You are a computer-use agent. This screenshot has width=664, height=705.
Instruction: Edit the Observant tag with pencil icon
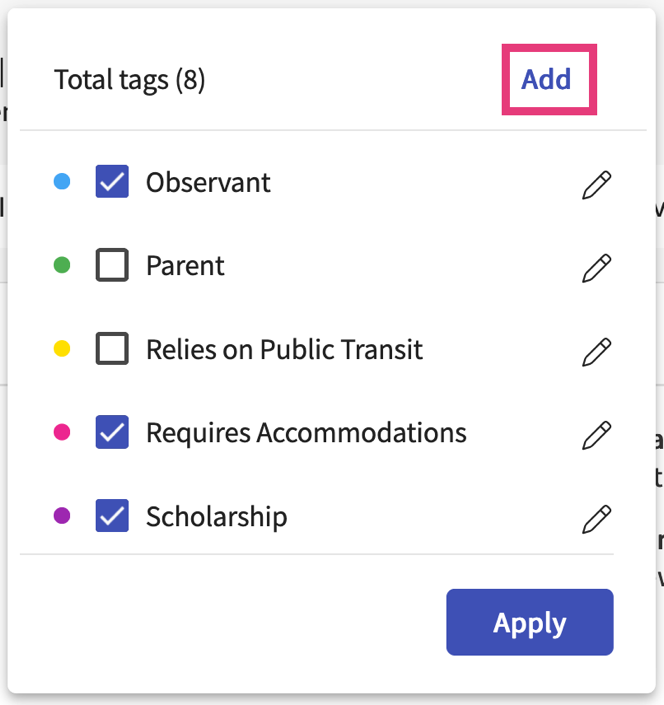(x=596, y=185)
